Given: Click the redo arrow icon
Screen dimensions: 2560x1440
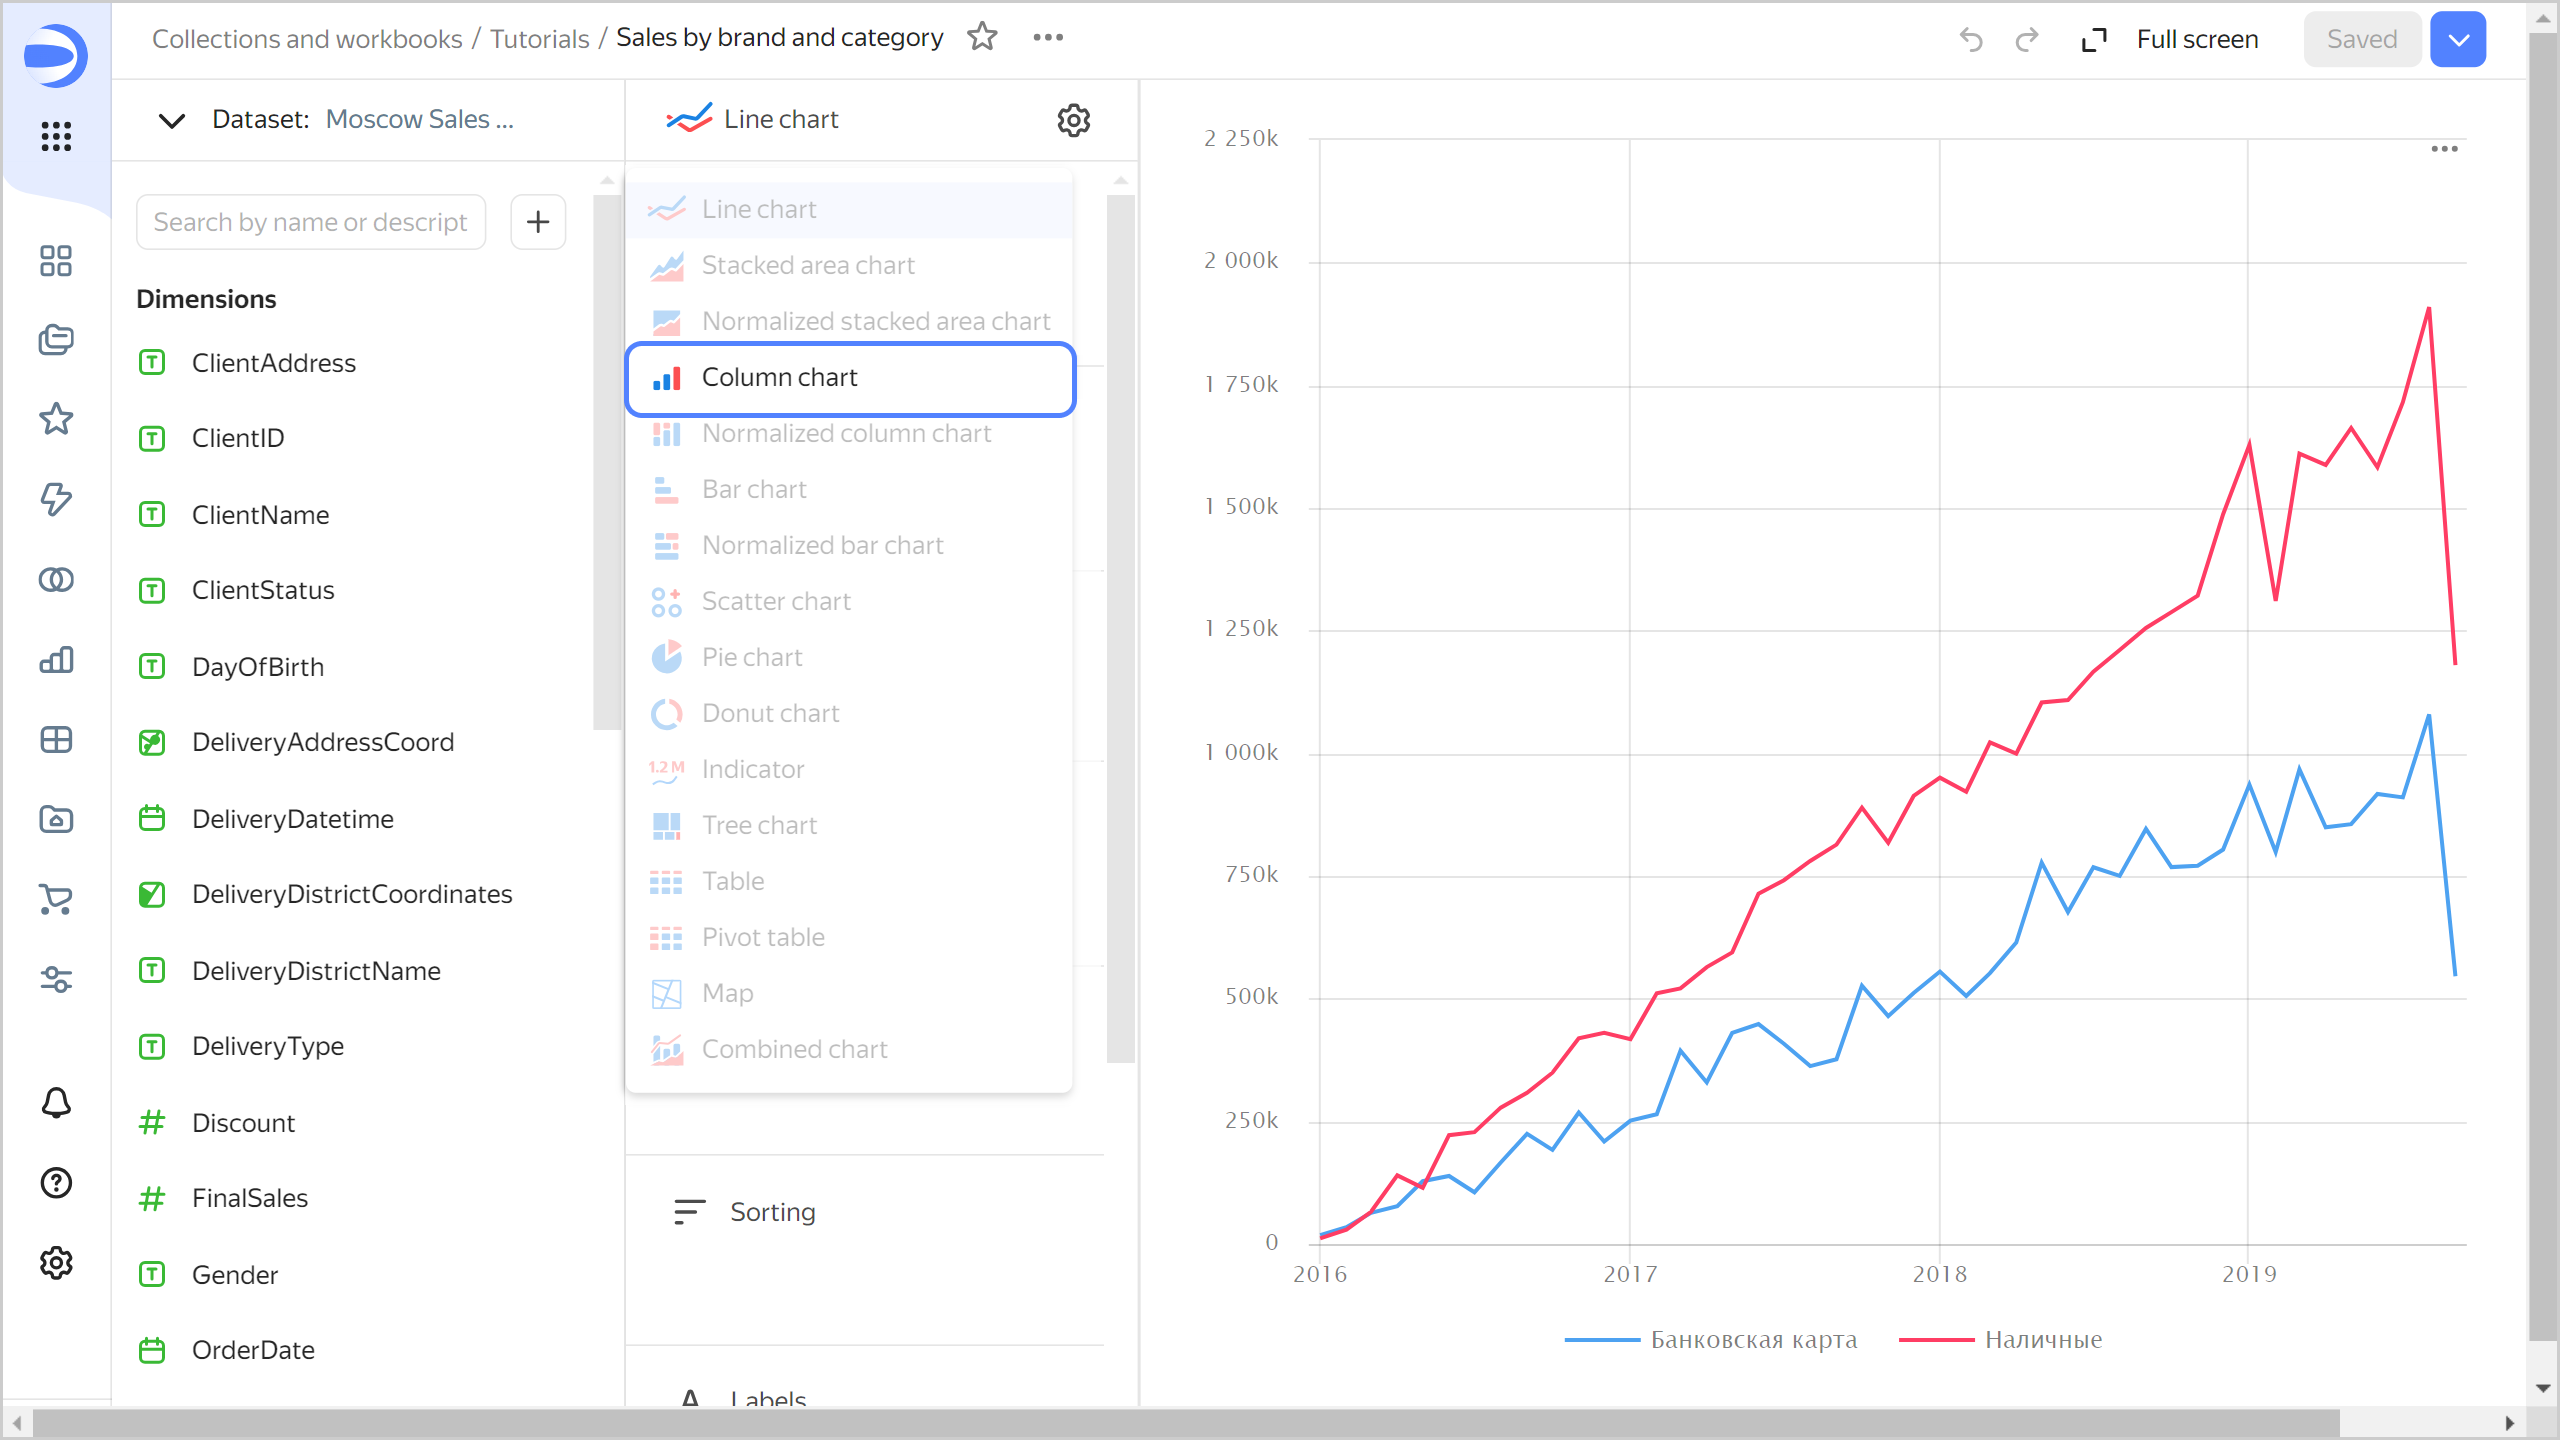Looking at the screenshot, I should 2026,40.
